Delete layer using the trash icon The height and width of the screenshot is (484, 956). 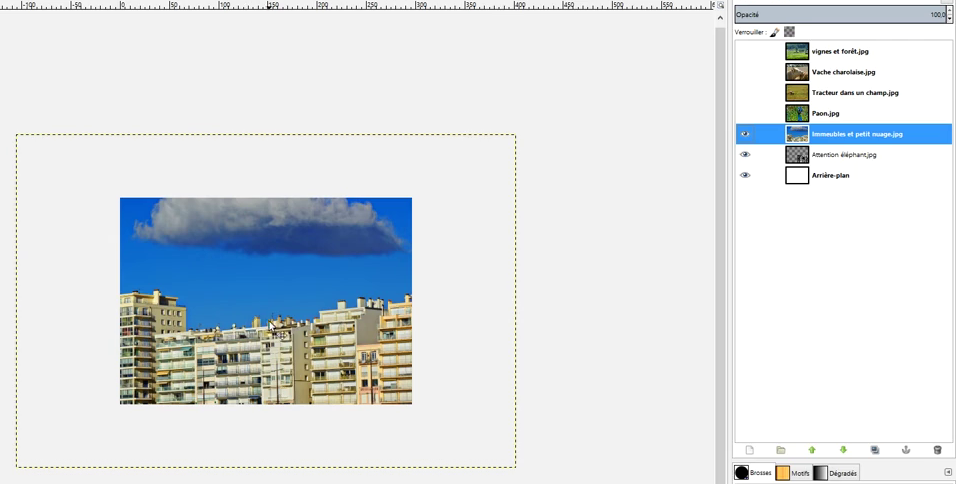[x=937, y=450]
